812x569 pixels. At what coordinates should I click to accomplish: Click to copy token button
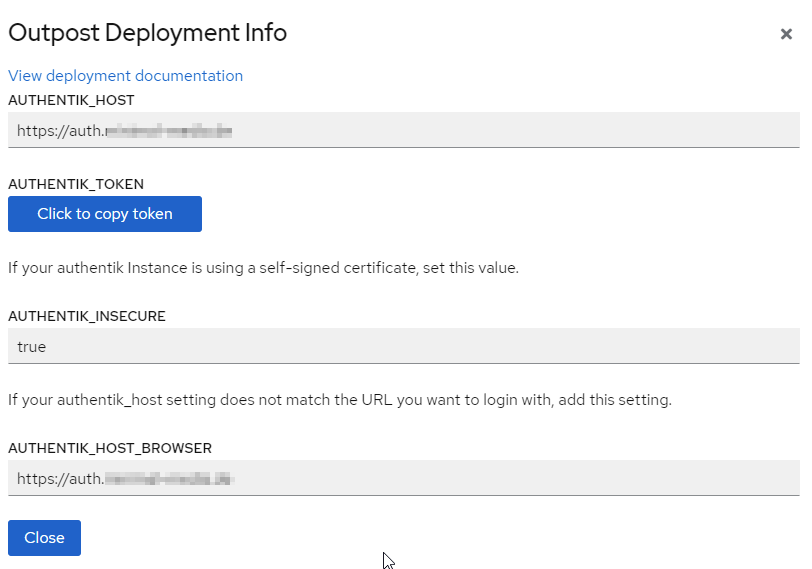coord(105,214)
